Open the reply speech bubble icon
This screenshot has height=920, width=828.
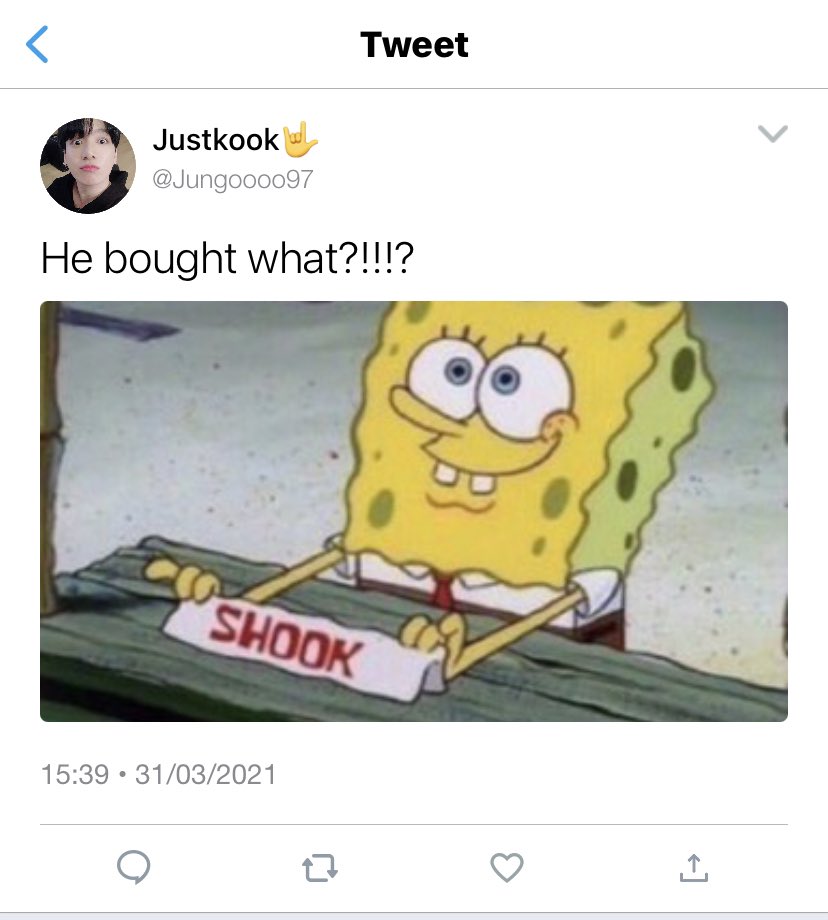(134, 867)
